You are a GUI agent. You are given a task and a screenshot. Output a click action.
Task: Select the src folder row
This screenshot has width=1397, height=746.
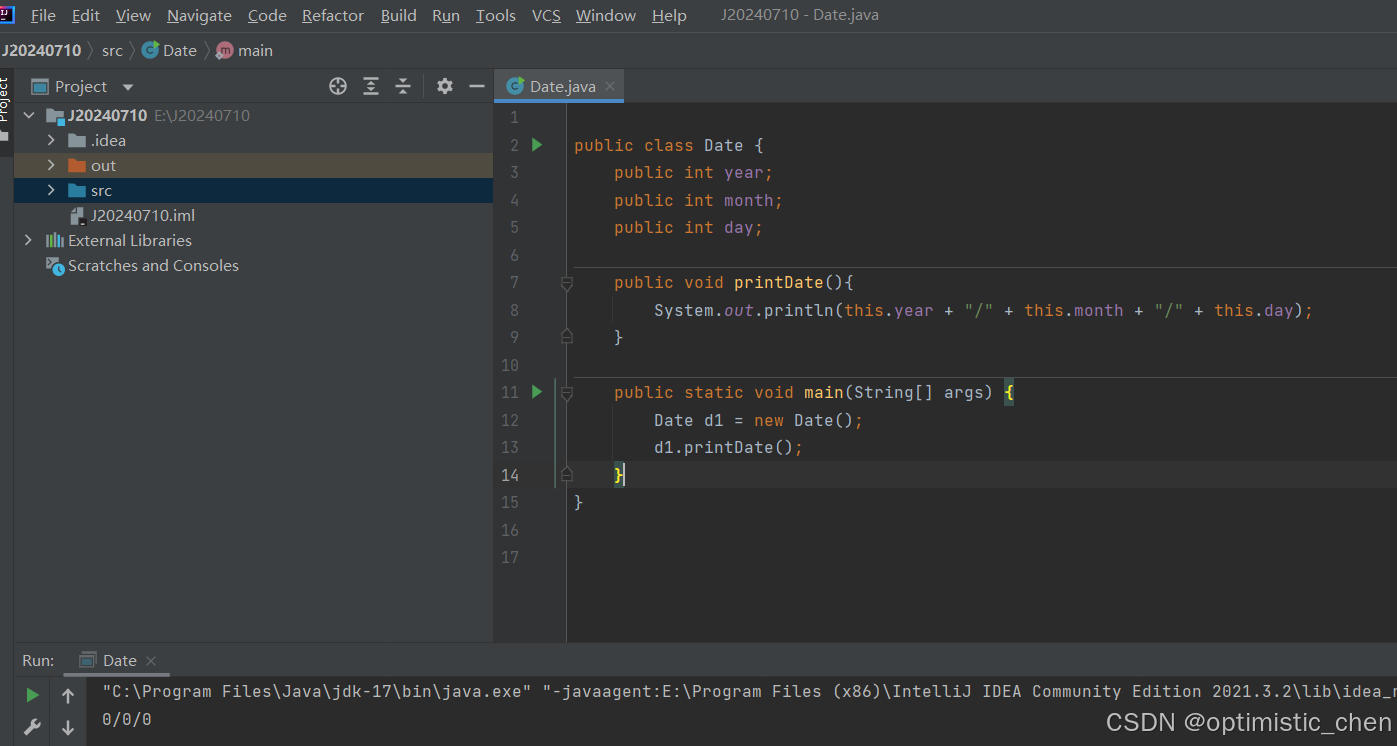[x=253, y=191]
